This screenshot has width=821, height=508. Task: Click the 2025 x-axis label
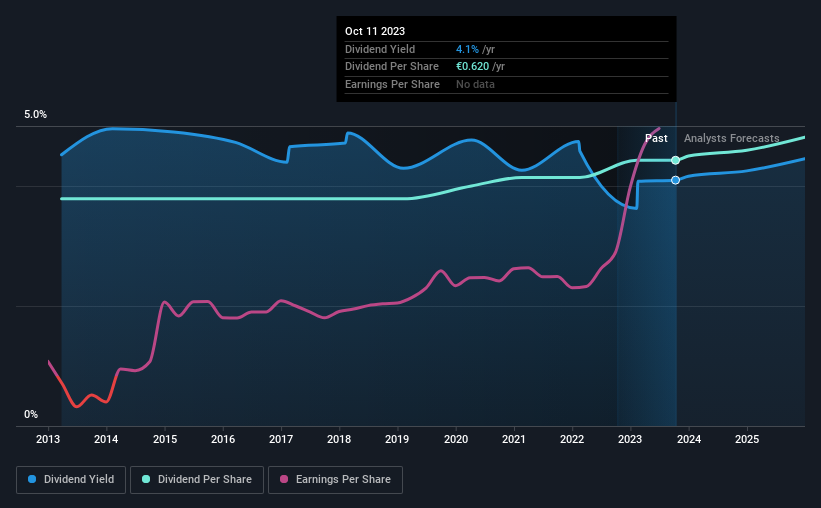click(x=747, y=439)
